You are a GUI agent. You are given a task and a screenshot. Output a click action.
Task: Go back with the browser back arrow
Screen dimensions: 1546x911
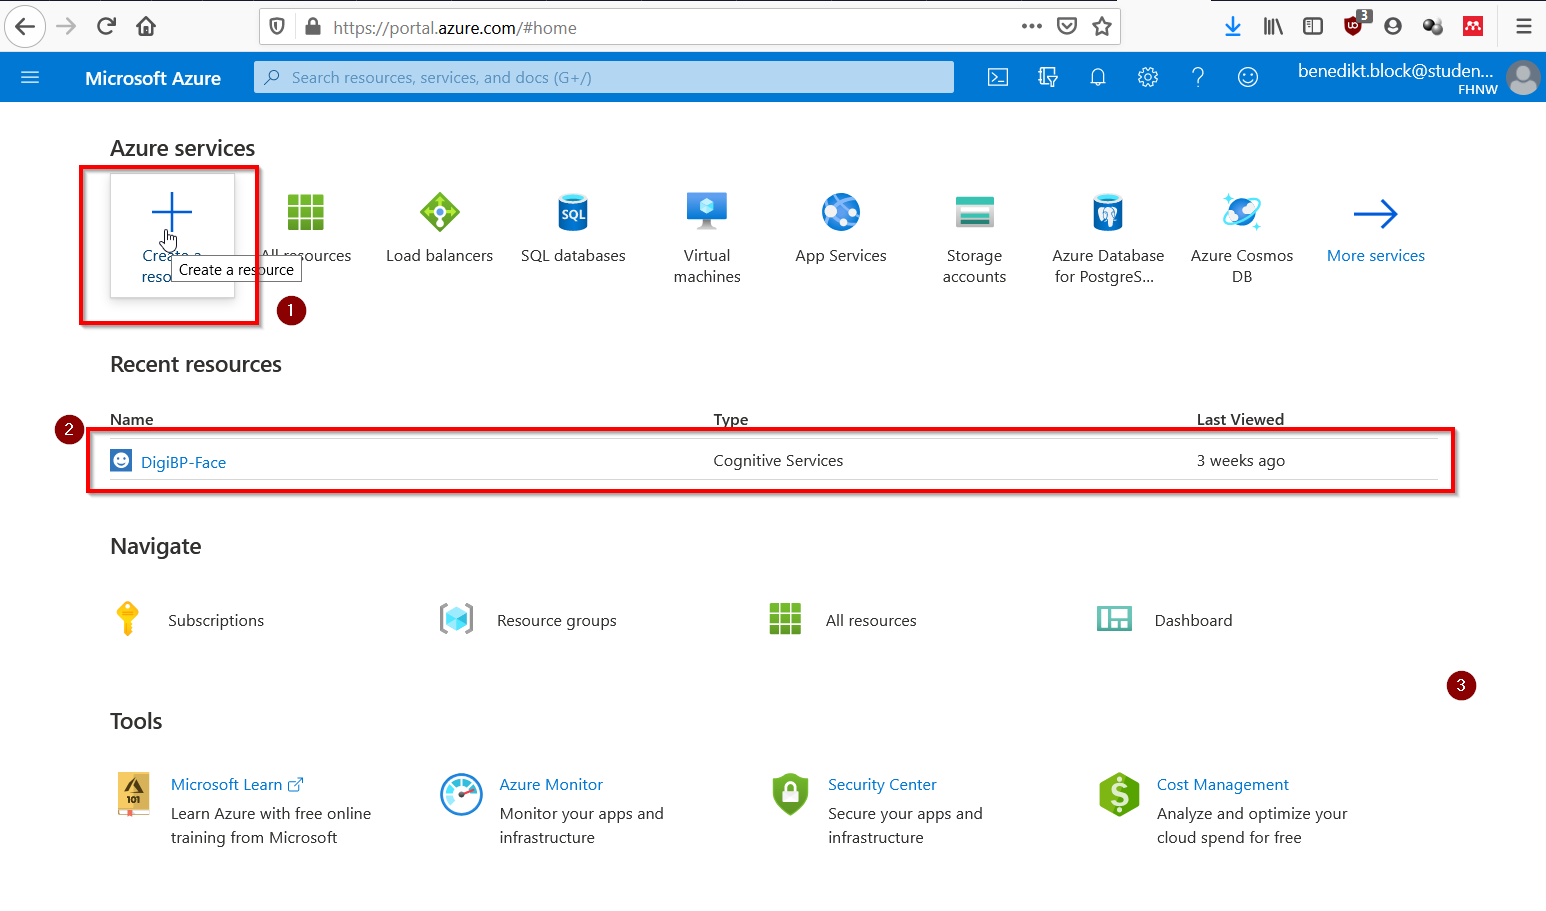[x=25, y=26]
